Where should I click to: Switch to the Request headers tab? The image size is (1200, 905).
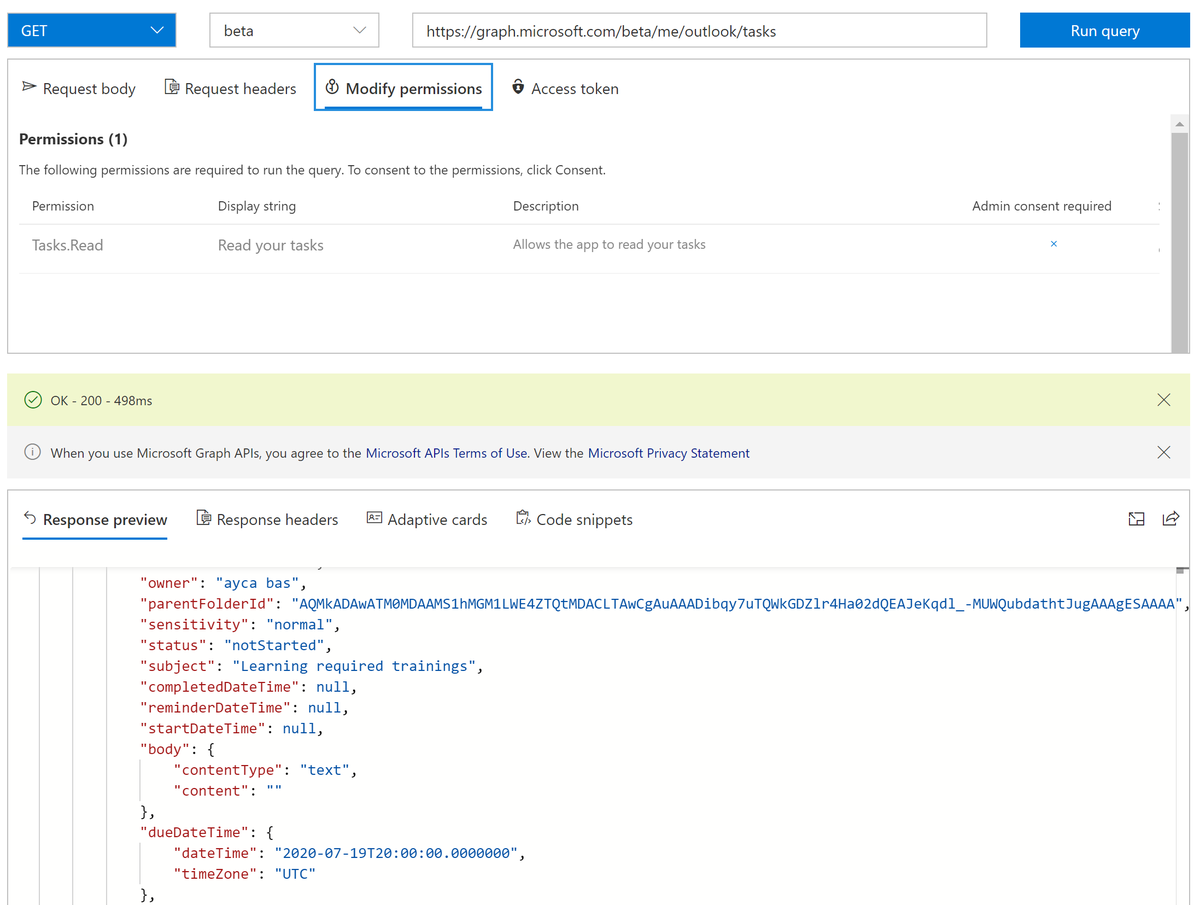[x=230, y=88]
